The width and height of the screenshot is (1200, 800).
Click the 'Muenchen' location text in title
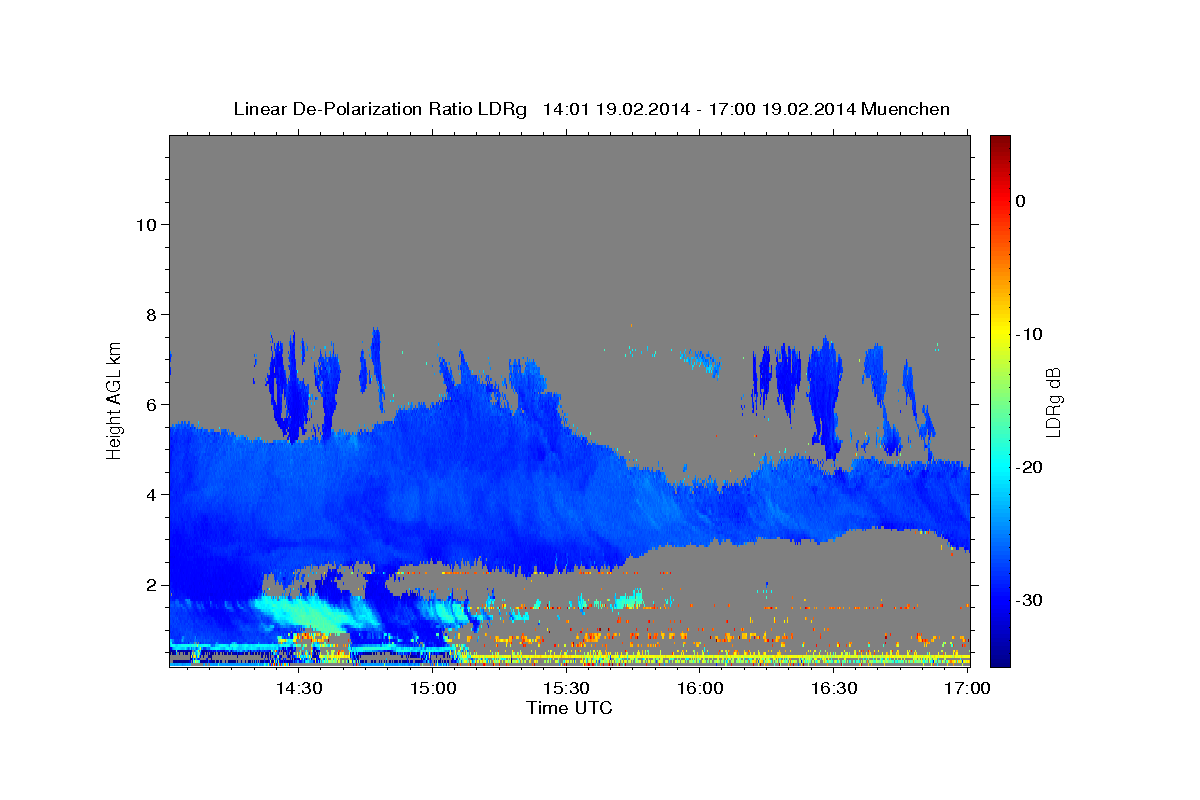(x=907, y=109)
